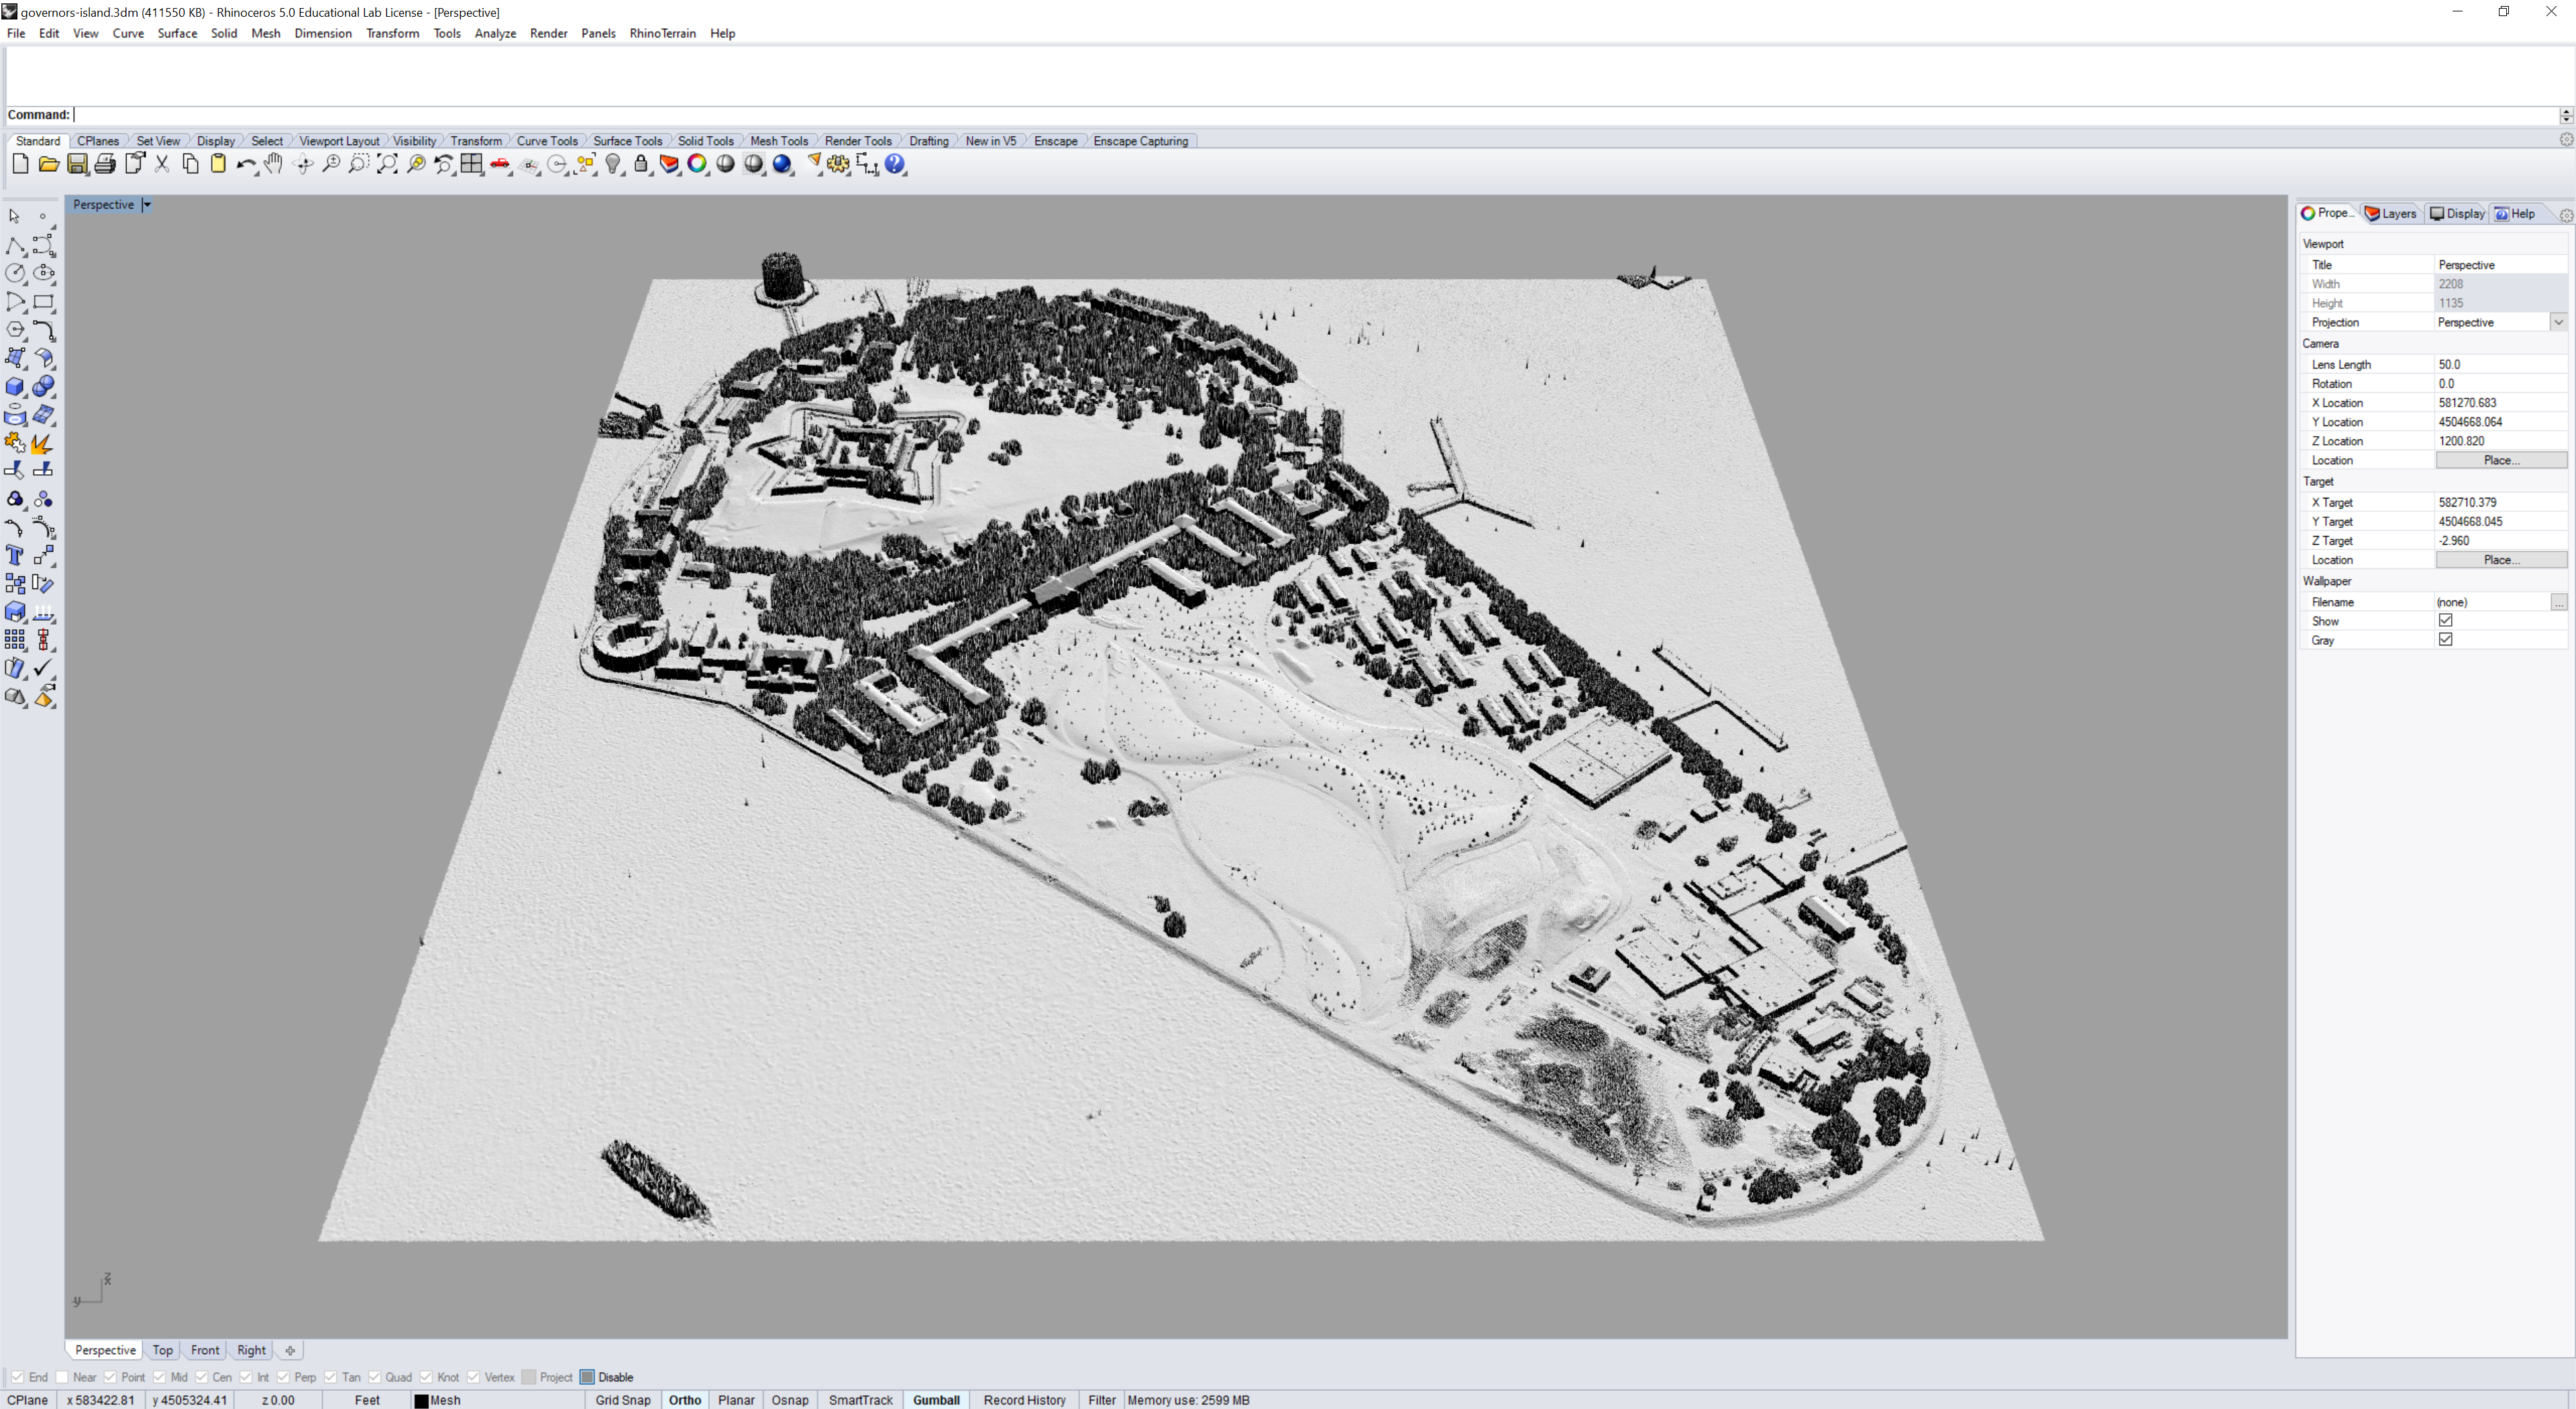The height and width of the screenshot is (1409, 2576).
Task: Open the Perspective viewport title menu arrow
Action: pos(147,204)
